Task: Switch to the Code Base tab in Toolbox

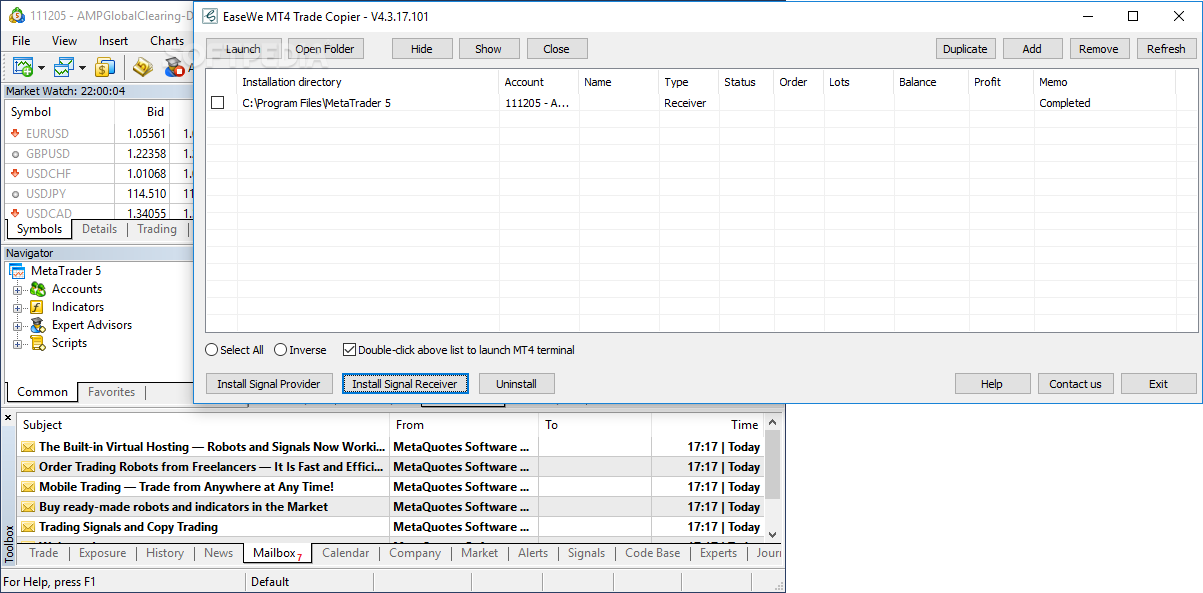Action: click(653, 553)
